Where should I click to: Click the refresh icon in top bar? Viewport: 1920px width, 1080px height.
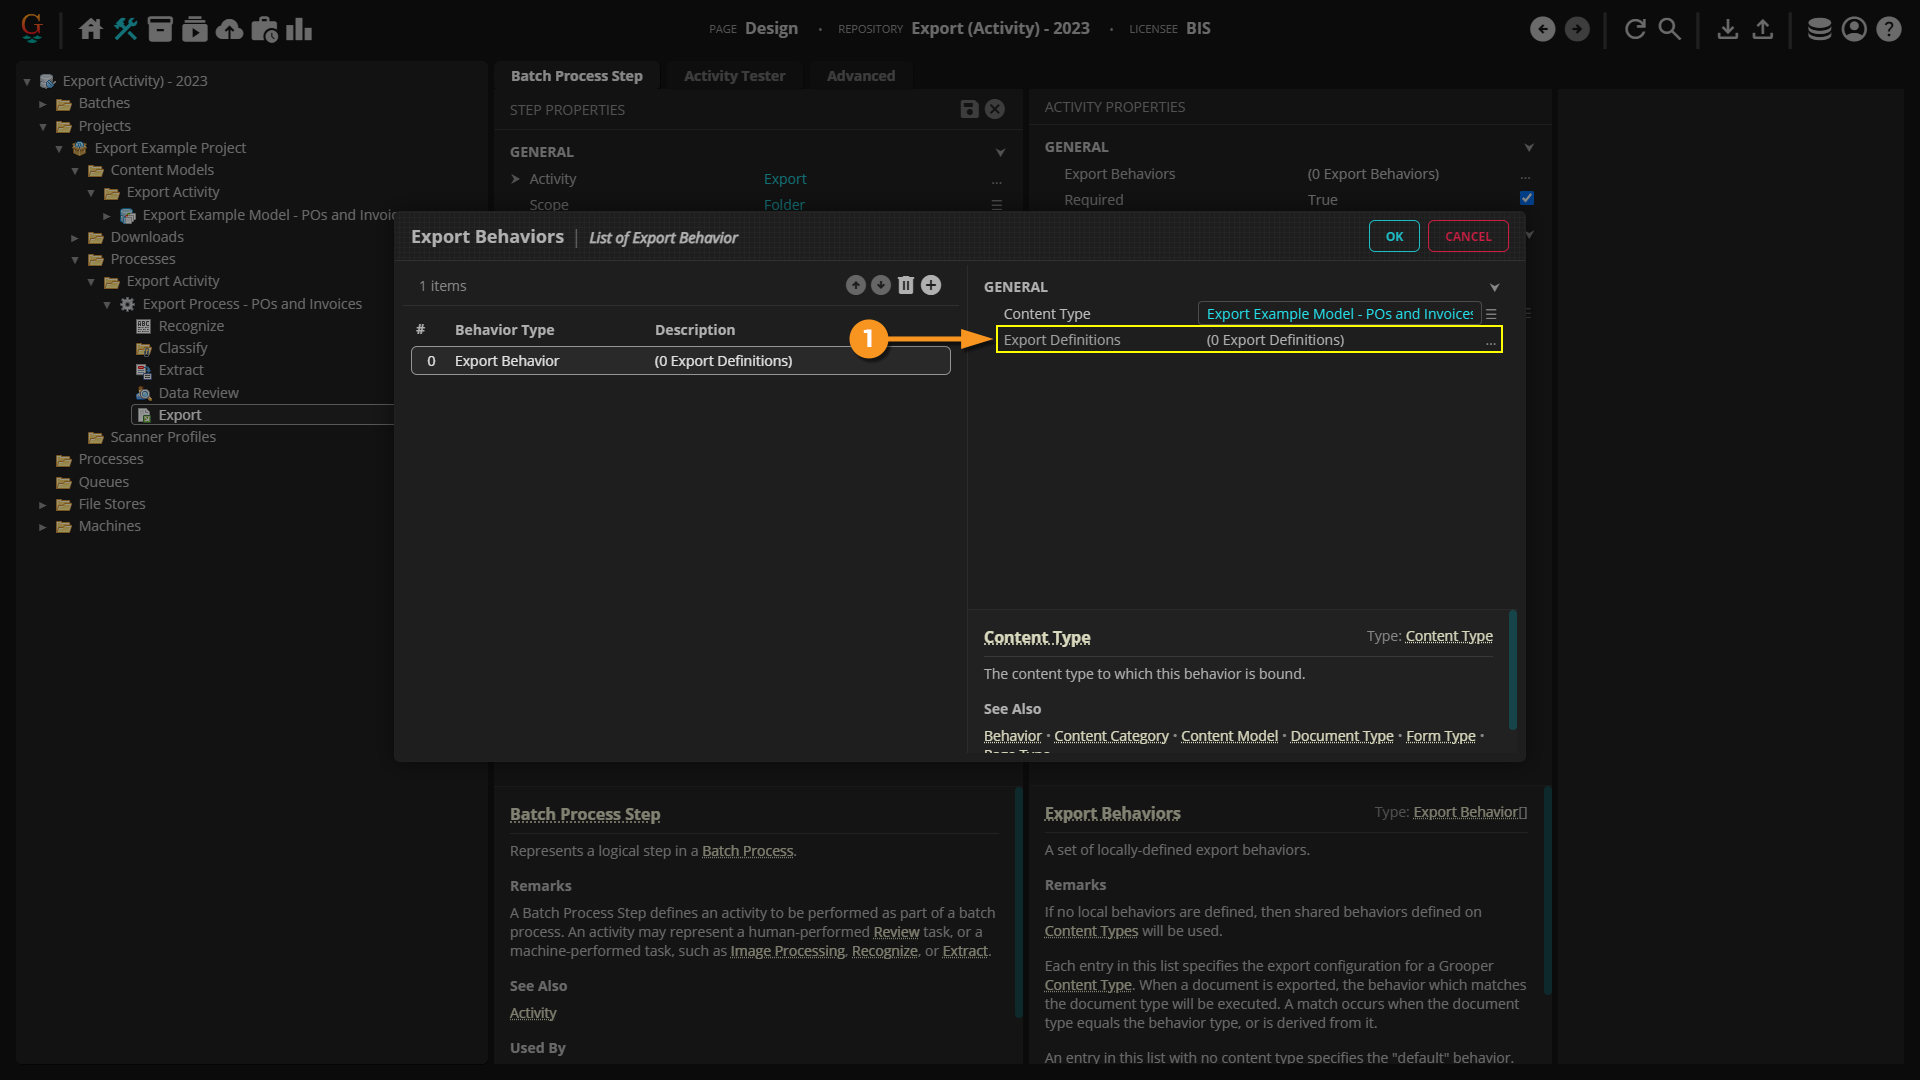1635,29
